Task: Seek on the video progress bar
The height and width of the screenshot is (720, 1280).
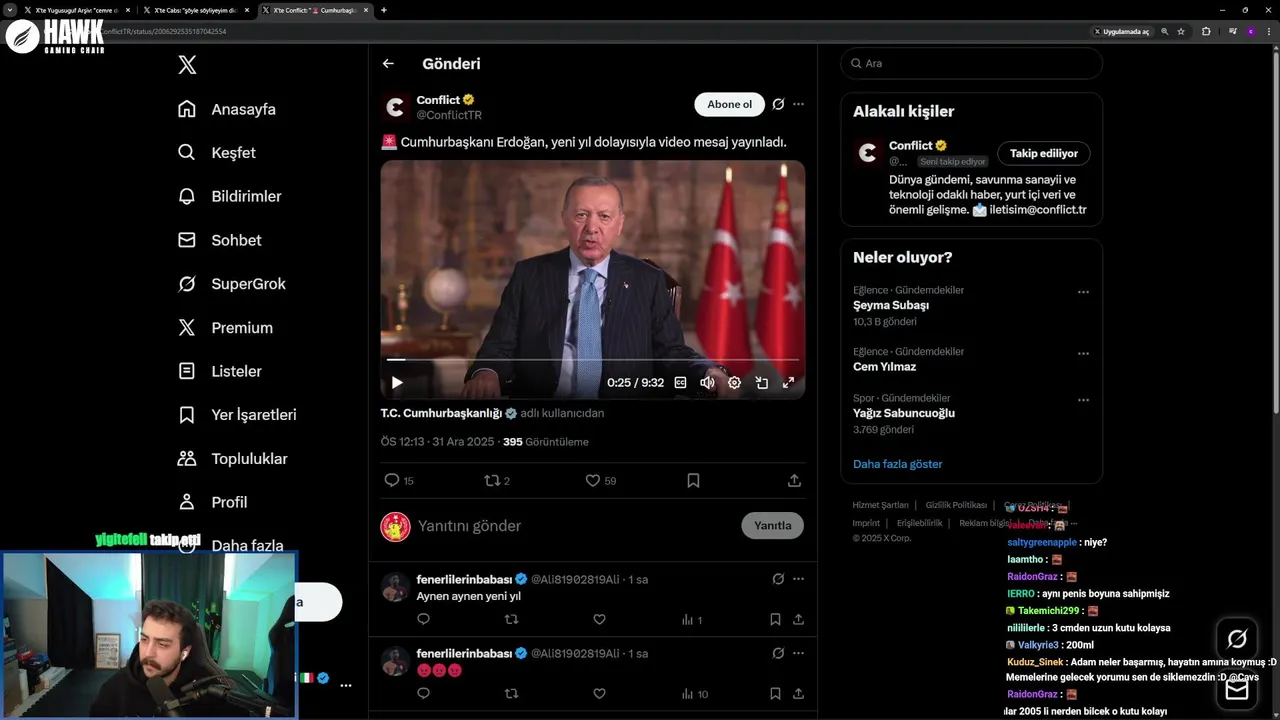Action: click(592, 359)
